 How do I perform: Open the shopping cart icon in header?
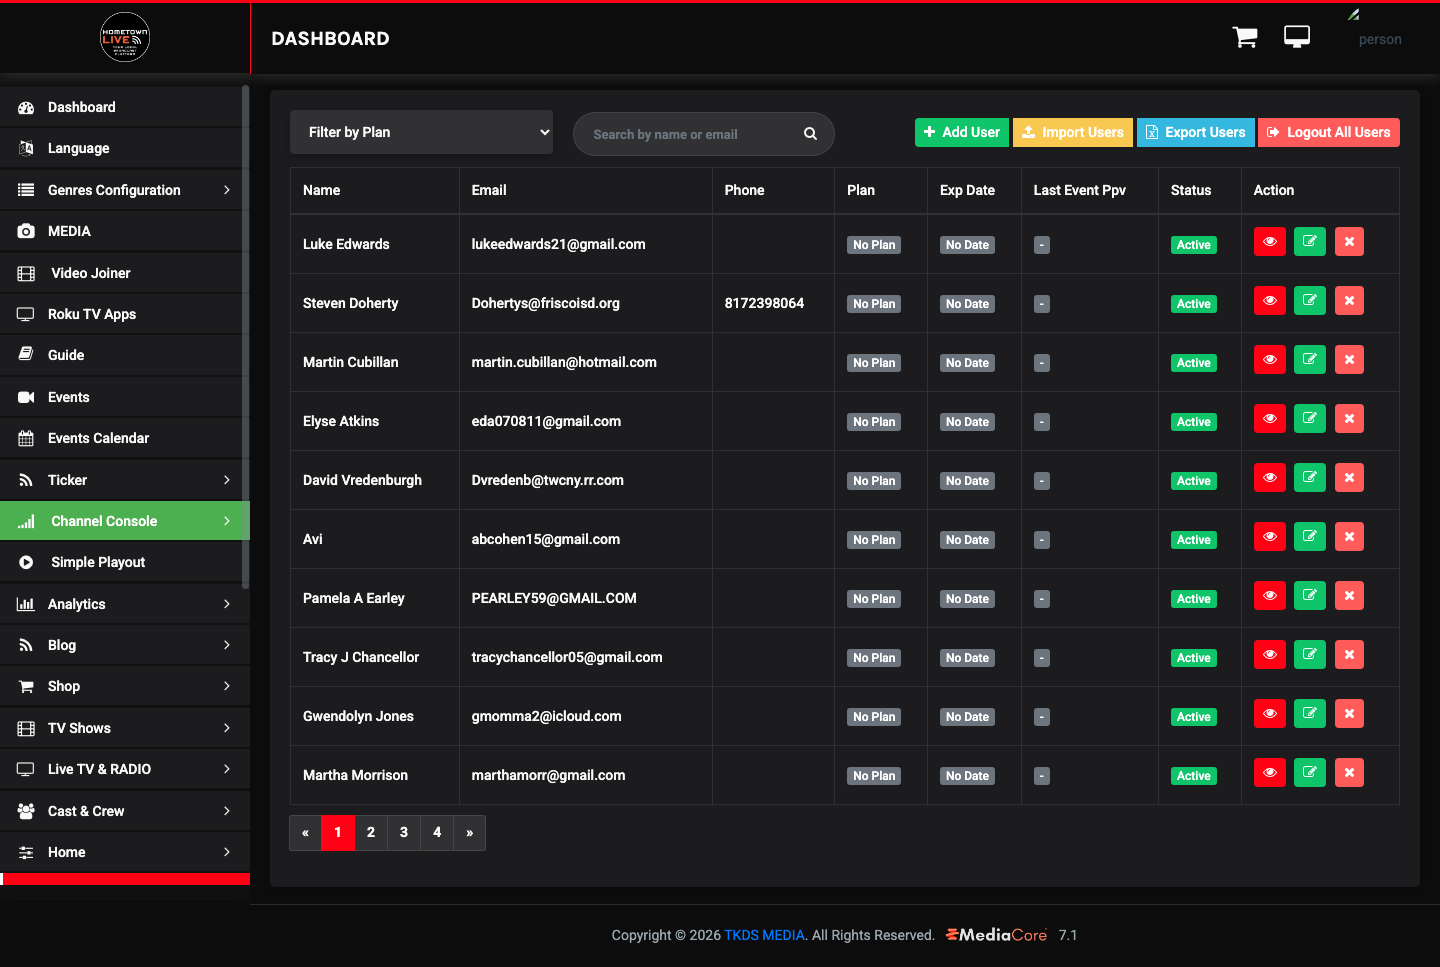point(1245,37)
